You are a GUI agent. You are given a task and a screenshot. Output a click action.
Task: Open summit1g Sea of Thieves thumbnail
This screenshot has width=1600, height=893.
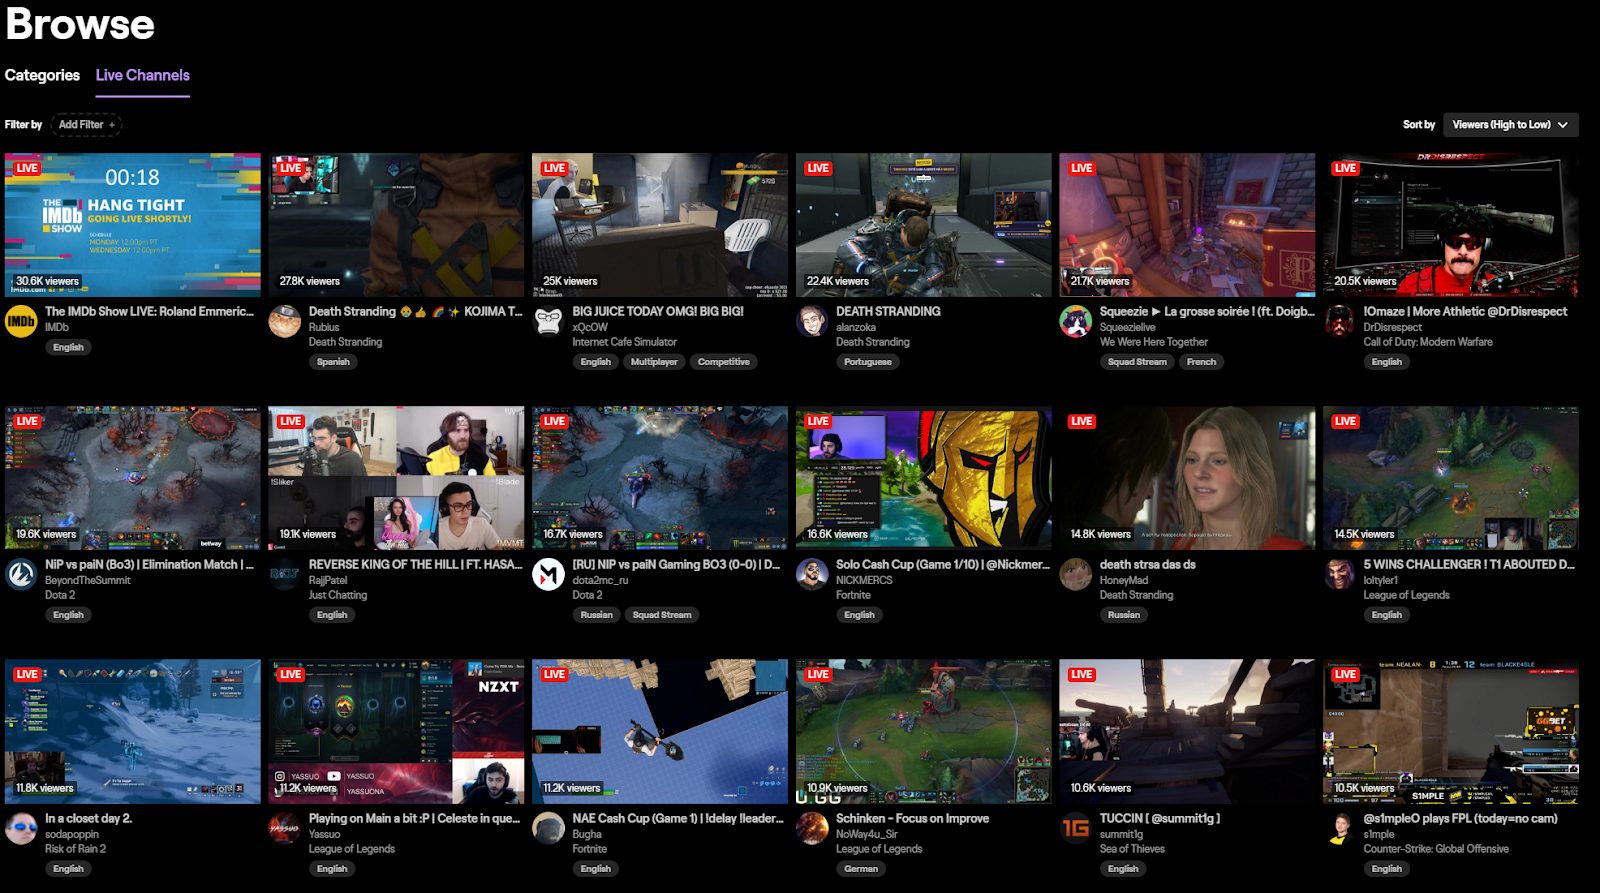(1188, 731)
